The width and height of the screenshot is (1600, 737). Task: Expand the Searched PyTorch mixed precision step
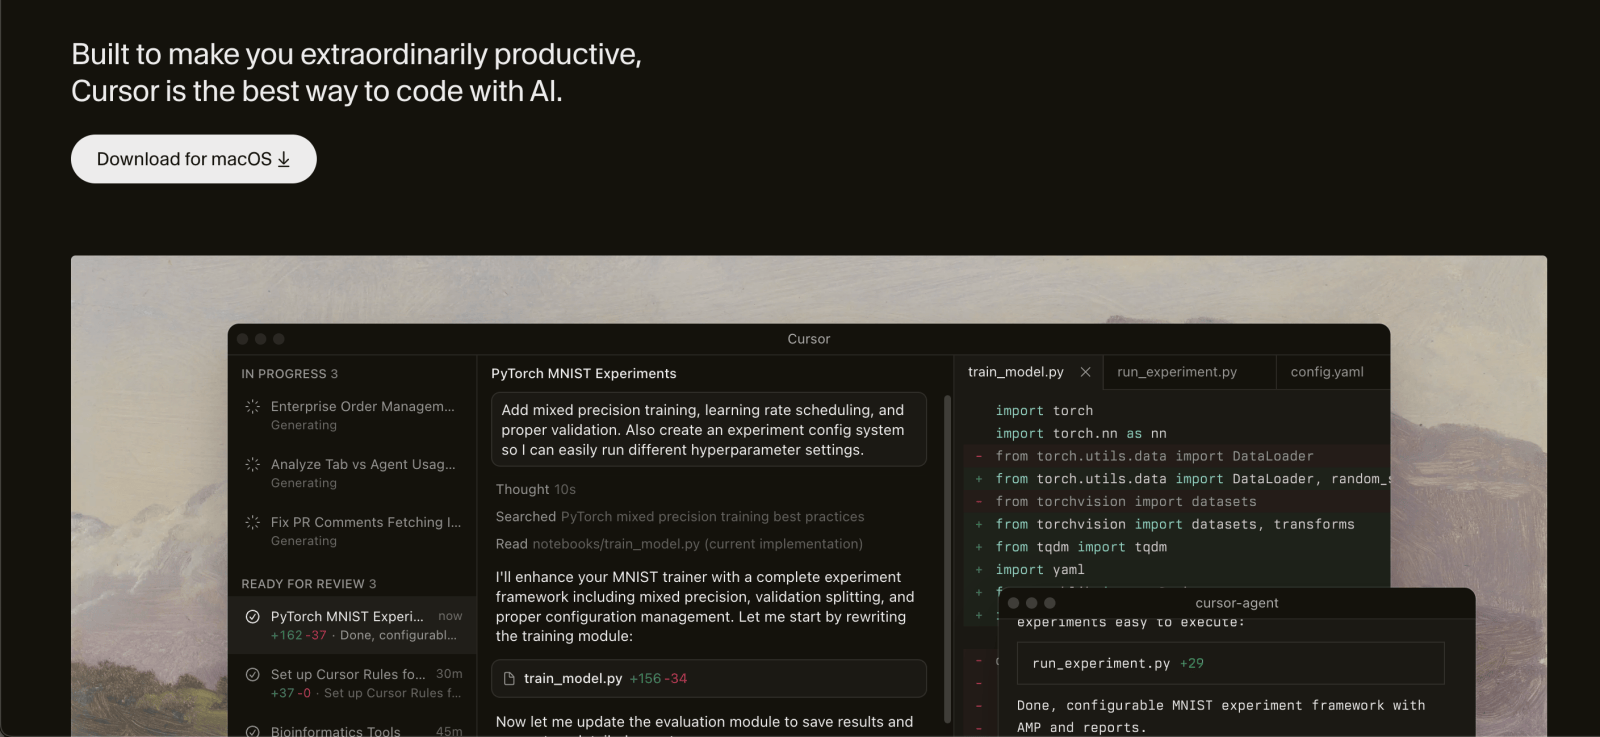coord(680,517)
